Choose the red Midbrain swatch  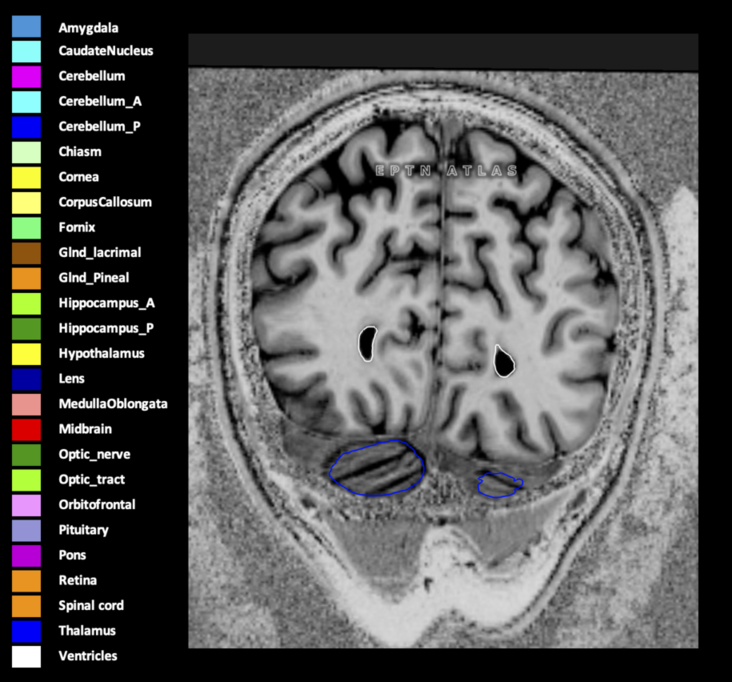pos(26,429)
